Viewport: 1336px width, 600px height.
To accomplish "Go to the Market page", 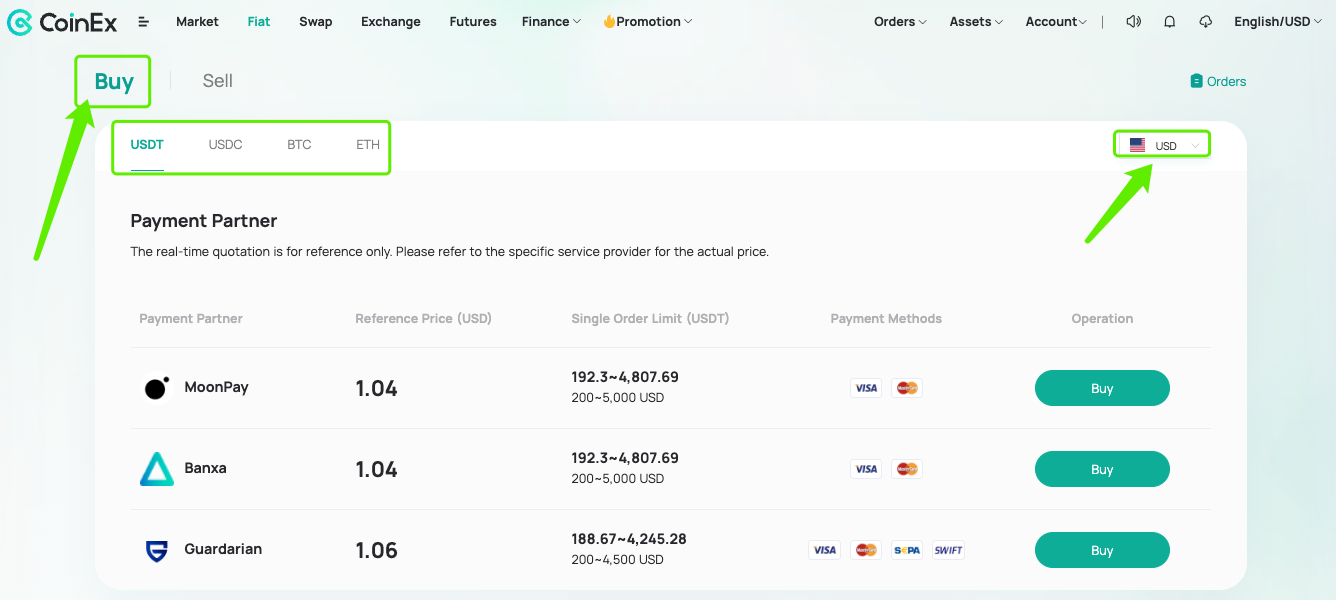I will point(197,21).
